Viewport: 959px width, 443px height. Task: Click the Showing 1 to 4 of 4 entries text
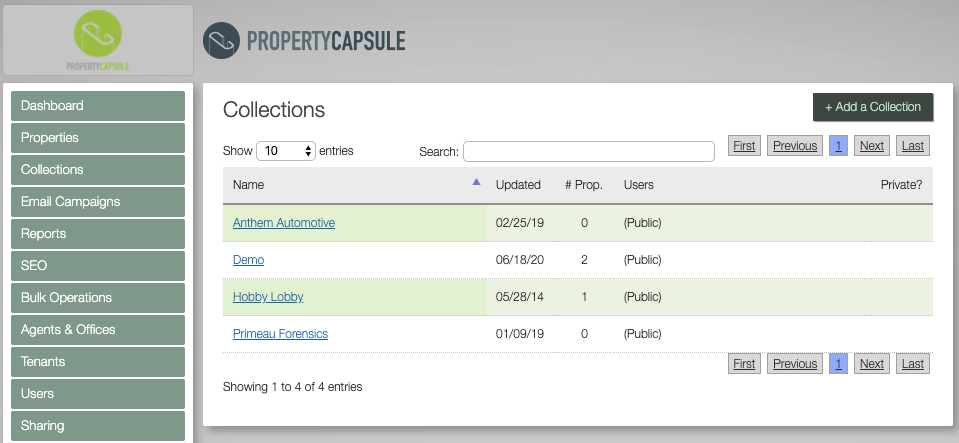[x=292, y=387]
